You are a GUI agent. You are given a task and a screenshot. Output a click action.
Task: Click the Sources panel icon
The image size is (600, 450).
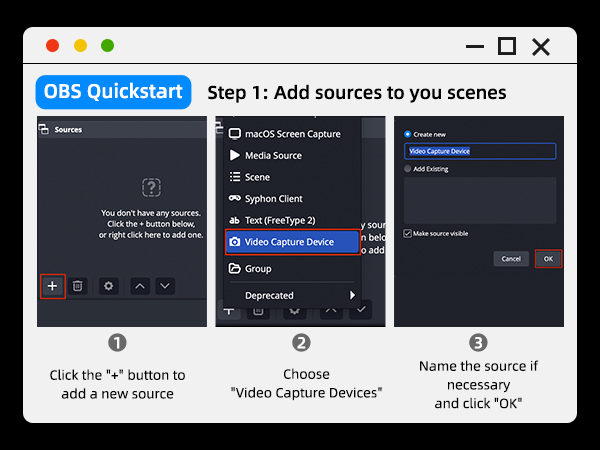[x=44, y=129]
